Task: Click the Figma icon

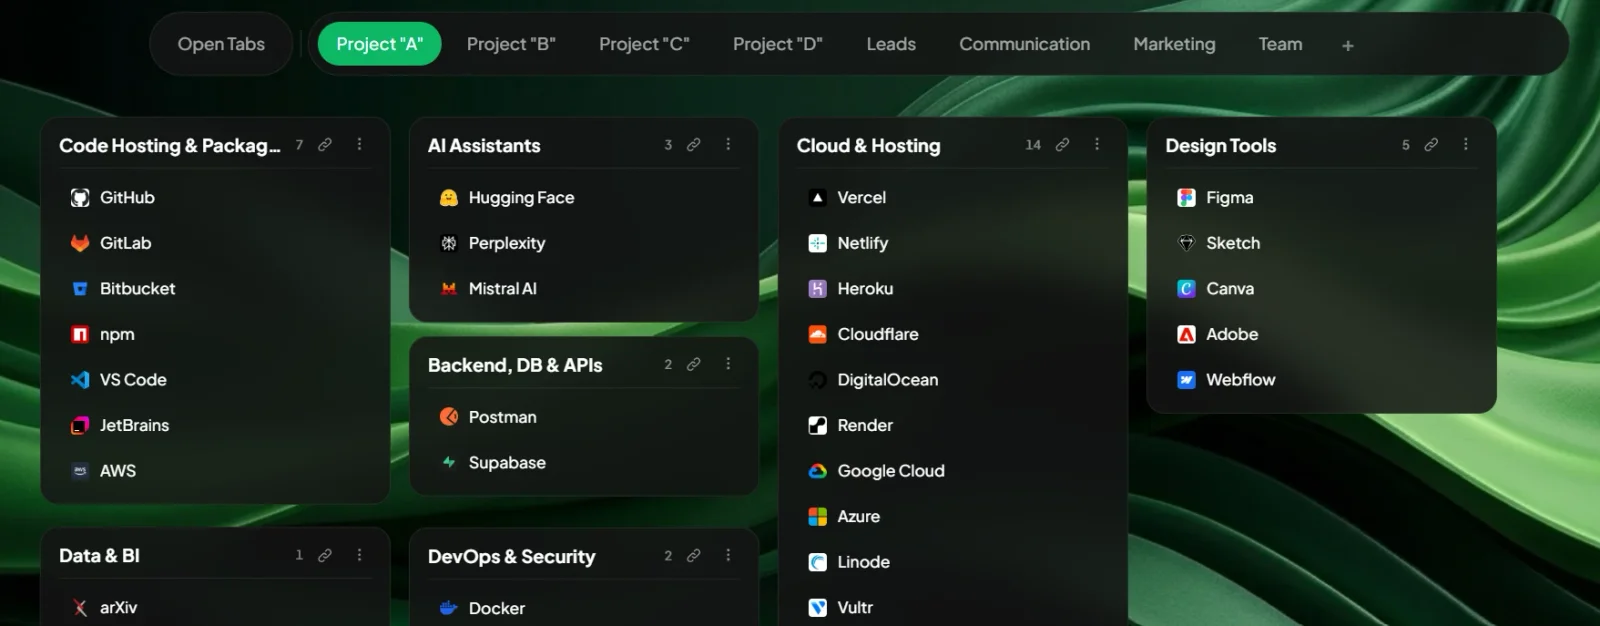Action: point(1187,198)
